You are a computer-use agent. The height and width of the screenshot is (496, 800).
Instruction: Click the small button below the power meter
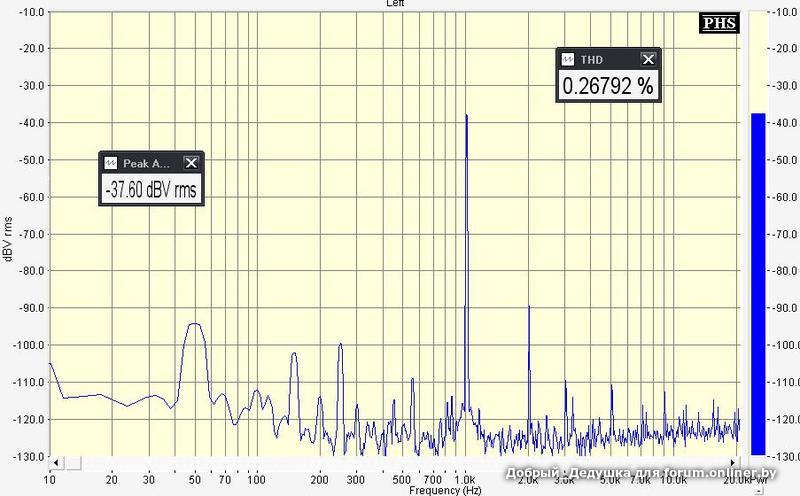click(760, 490)
